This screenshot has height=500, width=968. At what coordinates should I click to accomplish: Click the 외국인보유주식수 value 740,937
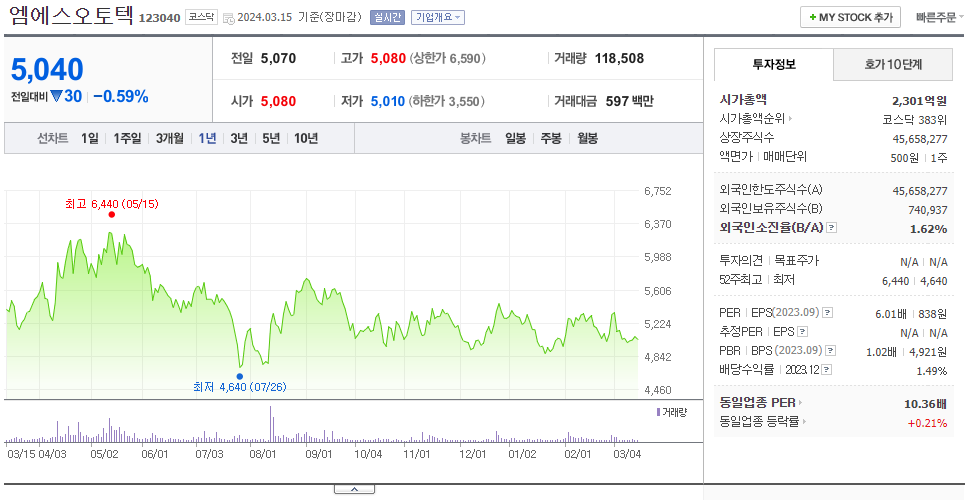tap(928, 210)
